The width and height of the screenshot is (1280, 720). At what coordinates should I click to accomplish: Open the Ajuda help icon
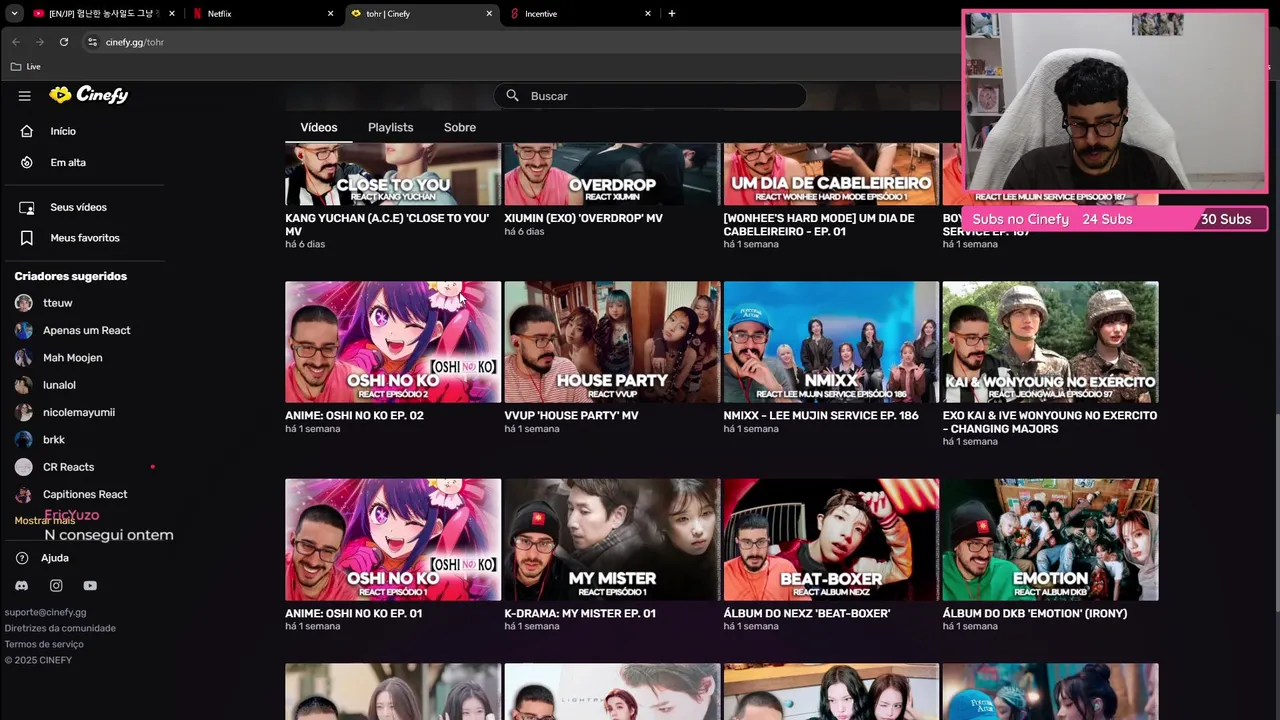[22, 558]
